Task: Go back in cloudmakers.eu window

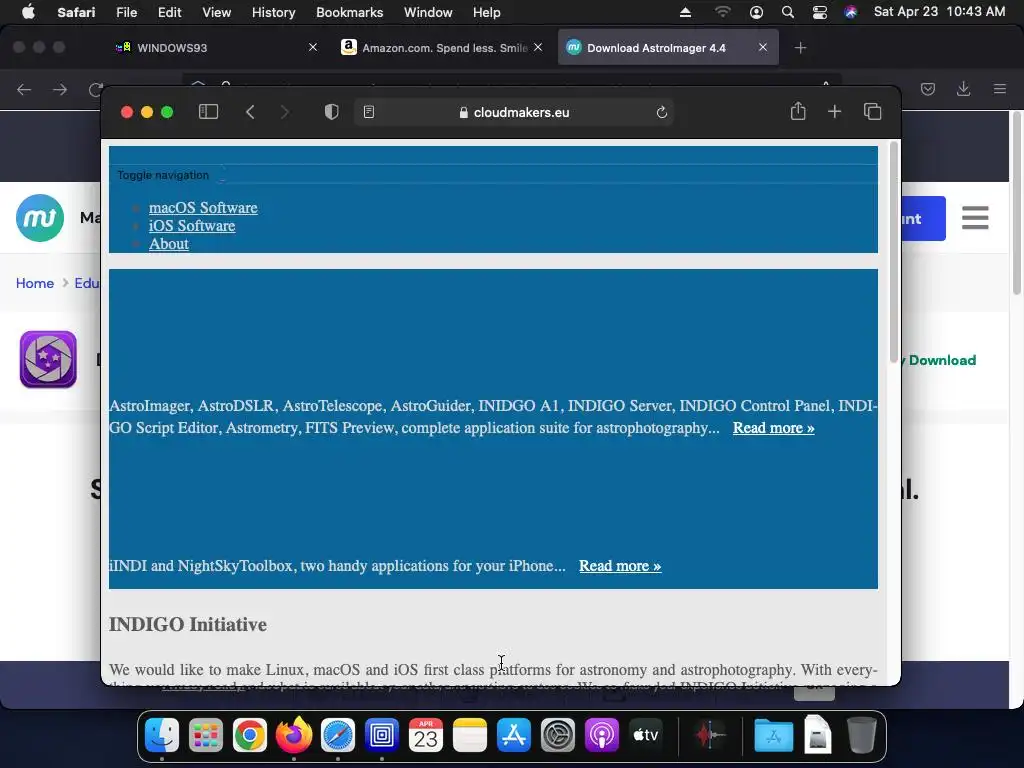Action: (250, 112)
